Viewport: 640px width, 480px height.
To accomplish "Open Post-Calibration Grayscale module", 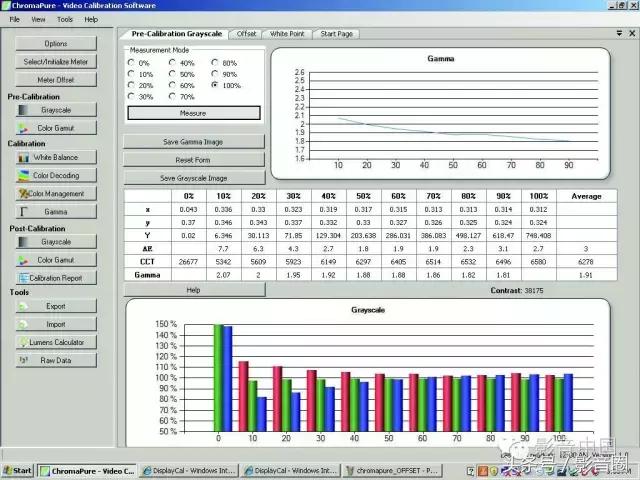I will pyautogui.click(x=56, y=242).
